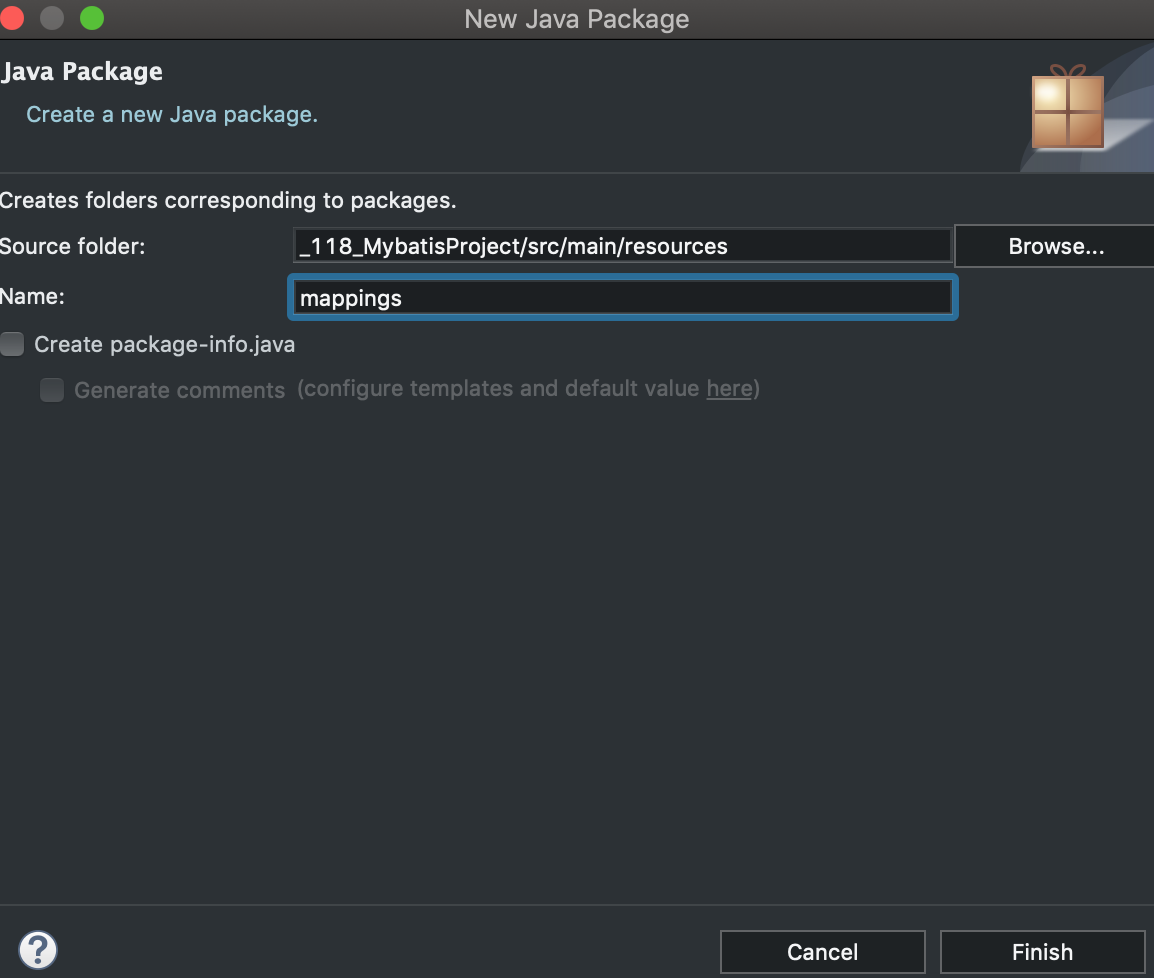Click the 'New Java Package' window title
Screen dimensions: 1154x978
(x=577, y=19)
